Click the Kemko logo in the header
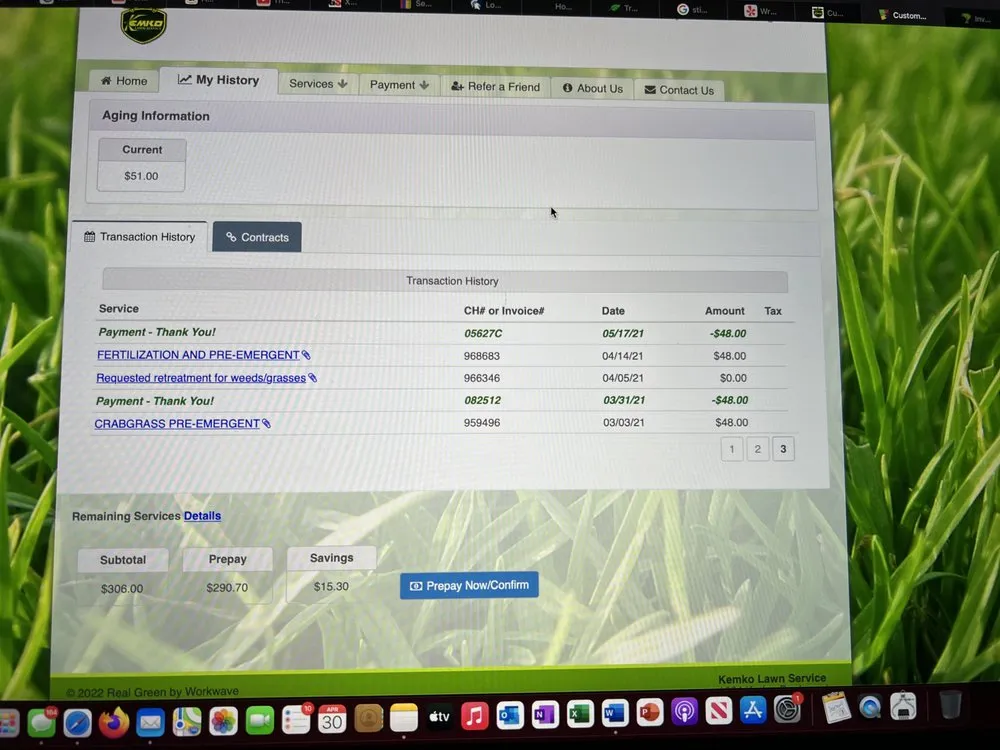This screenshot has width=1000, height=750. point(143,25)
